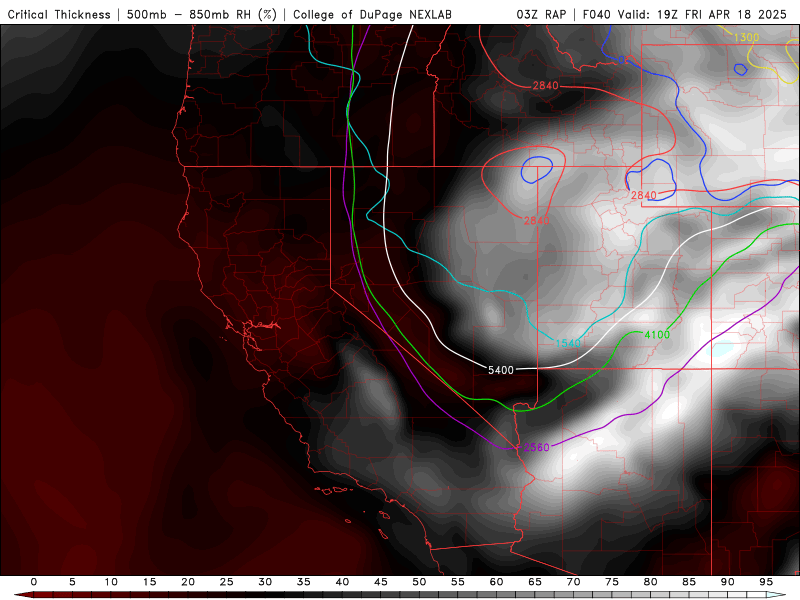Viewport: 800px width, 600px height.
Task: Click the "500mb – 850mb RH (%)" header text
Action: click(202, 14)
